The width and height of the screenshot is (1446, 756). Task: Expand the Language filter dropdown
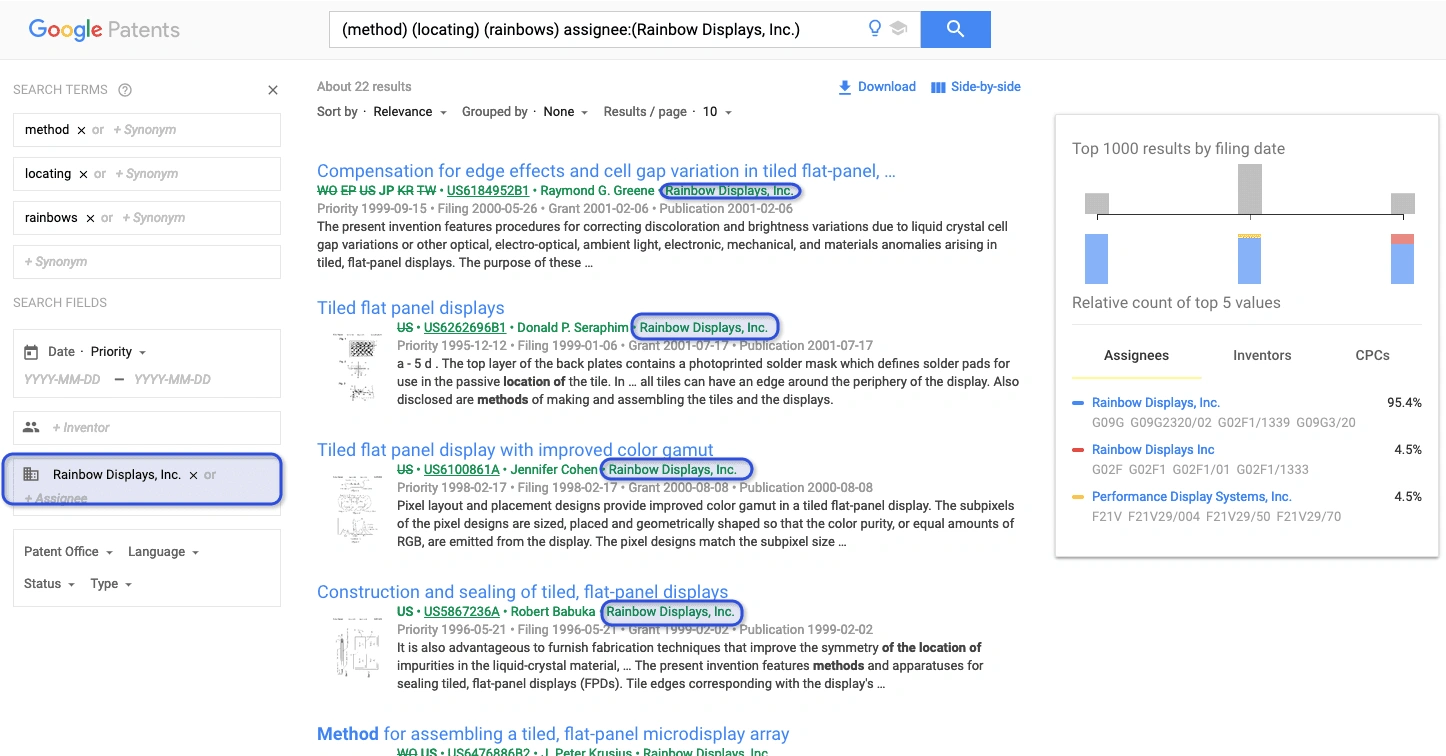coord(163,552)
